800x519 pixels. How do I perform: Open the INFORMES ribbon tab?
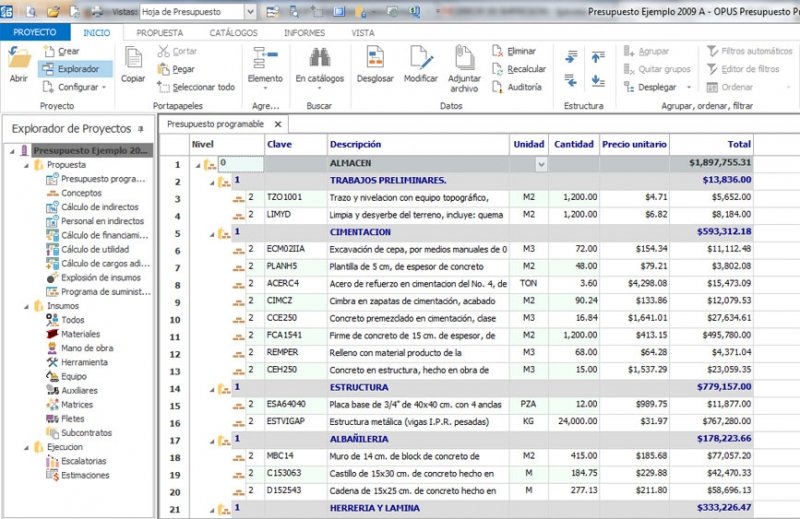pos(304,32)
